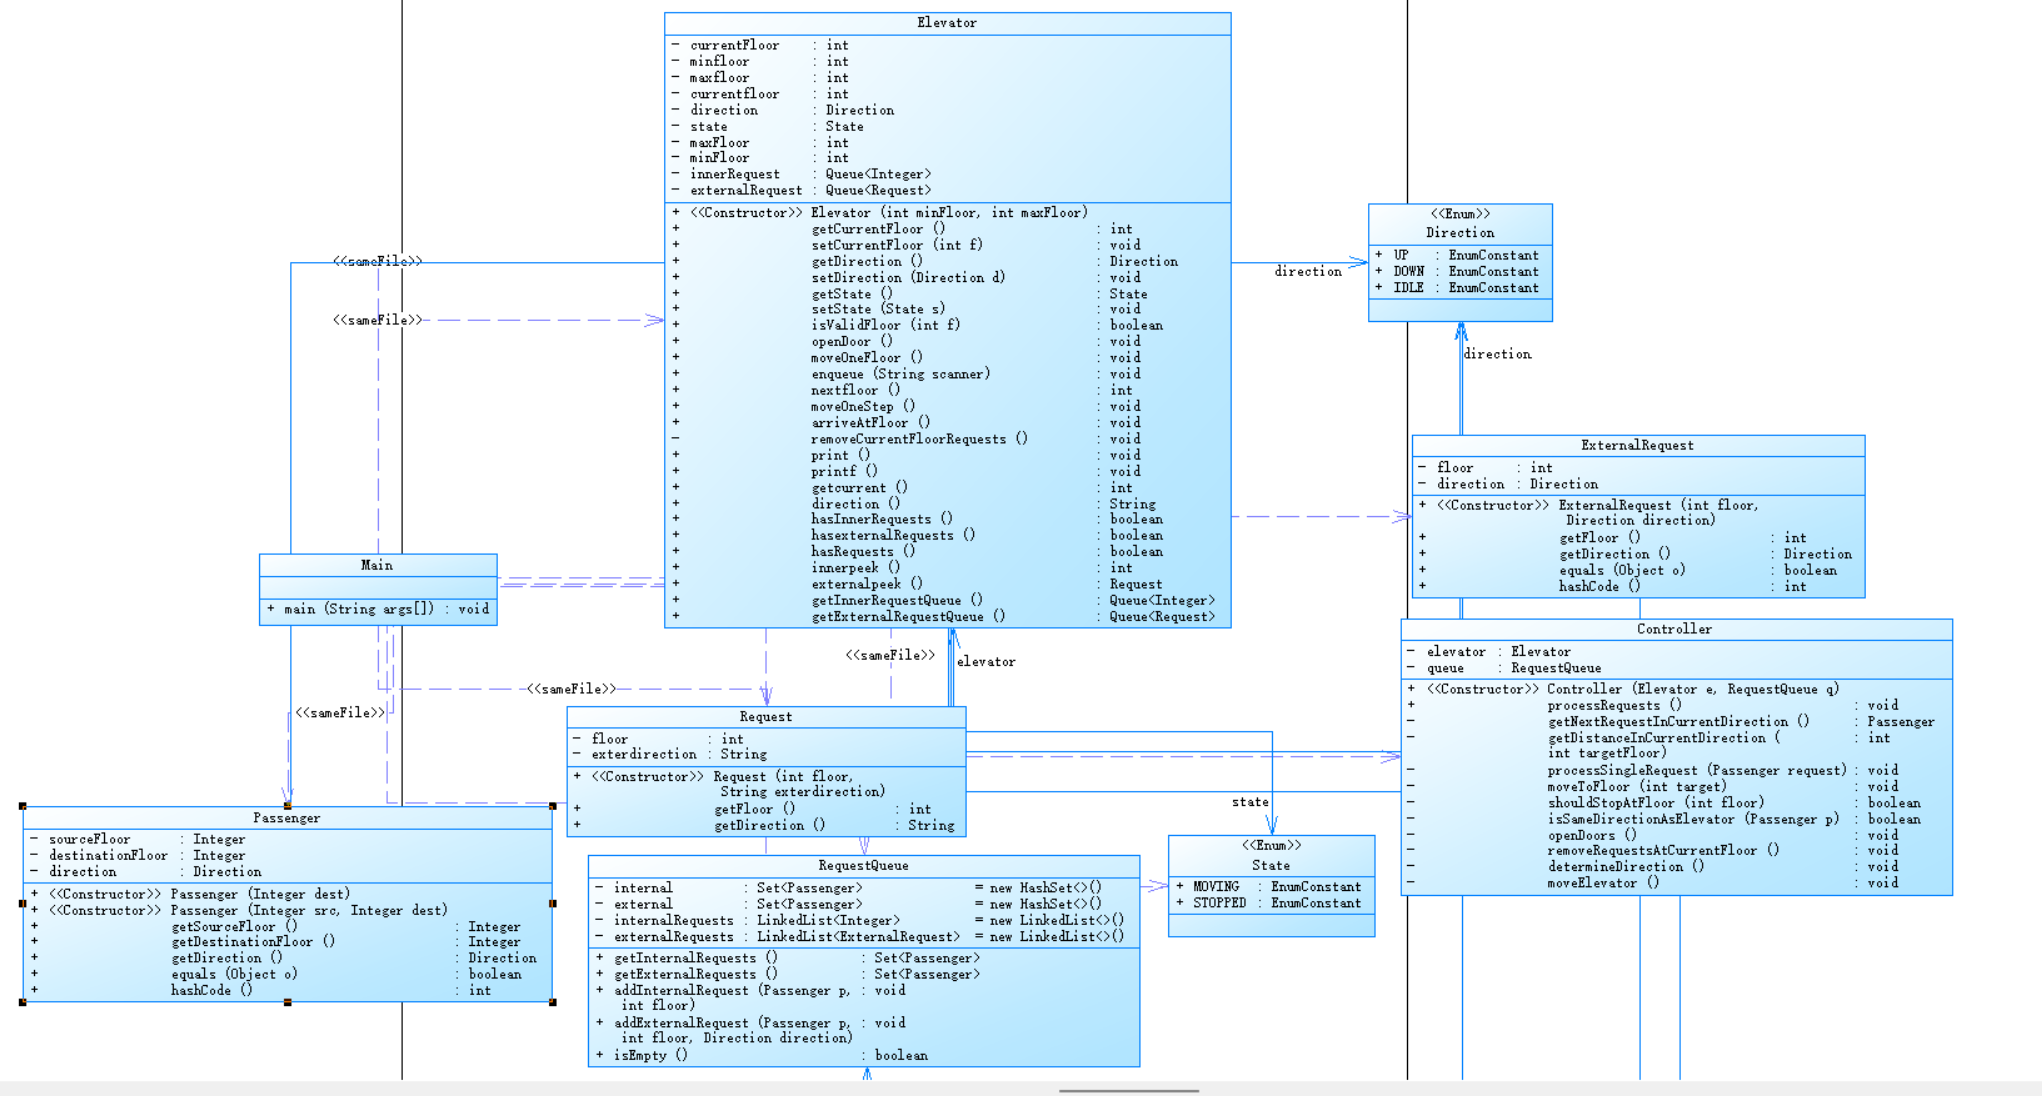Select the 'state' association label
The image size is (2042, 1096).
click(x=1249, y=802)
